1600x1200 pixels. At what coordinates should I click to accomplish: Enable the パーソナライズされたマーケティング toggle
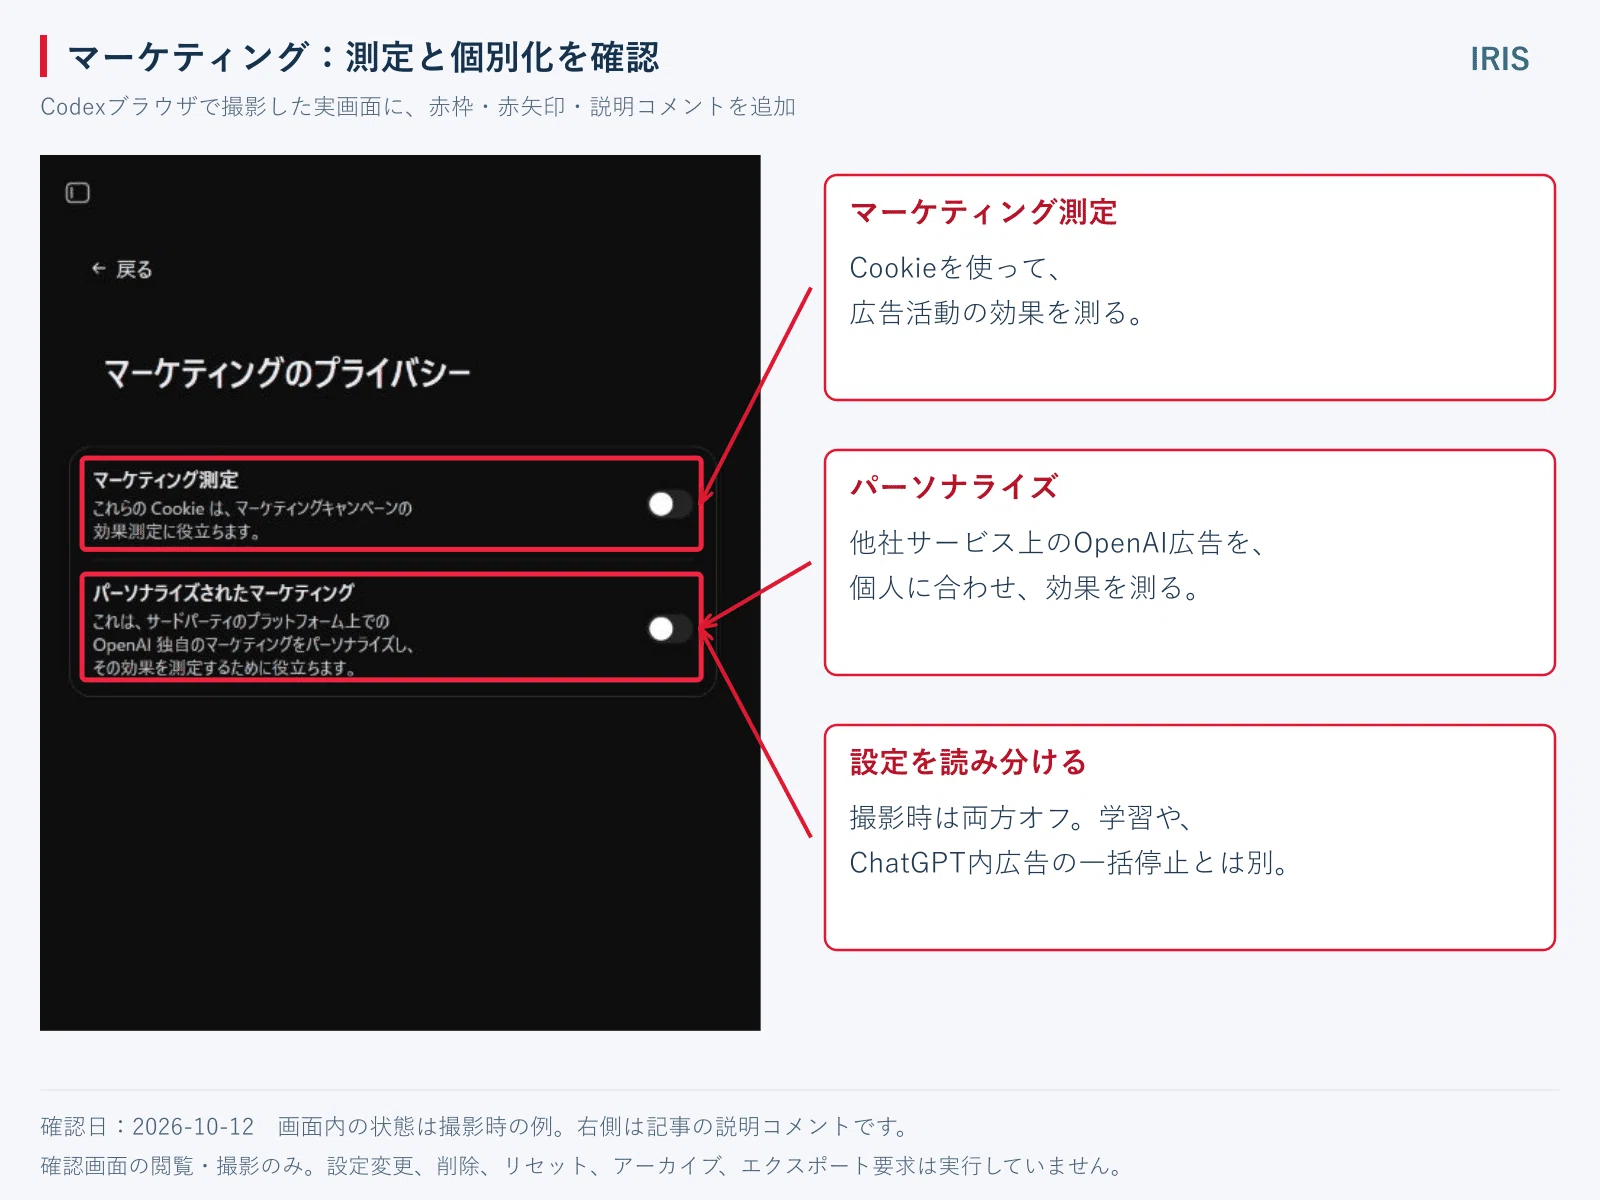(669, 628)
